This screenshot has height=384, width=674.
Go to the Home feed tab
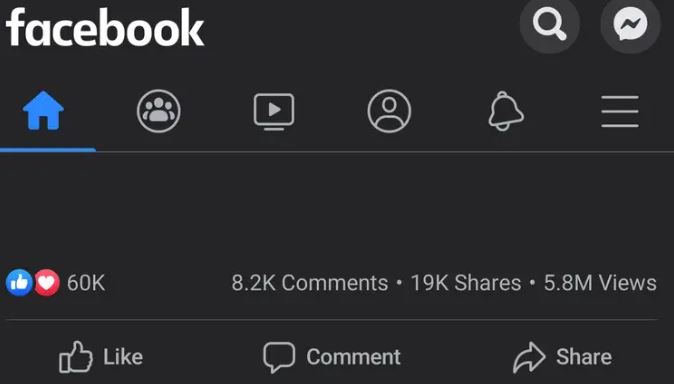point(43,111)
